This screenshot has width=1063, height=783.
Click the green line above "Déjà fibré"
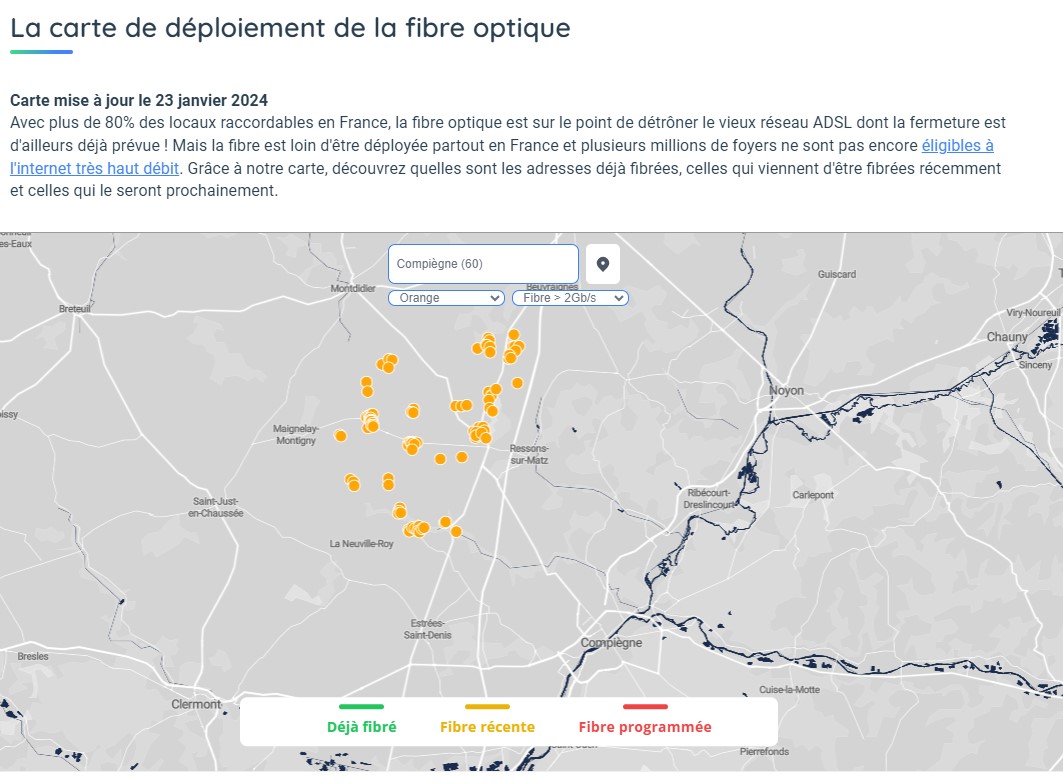click(361, 707)
